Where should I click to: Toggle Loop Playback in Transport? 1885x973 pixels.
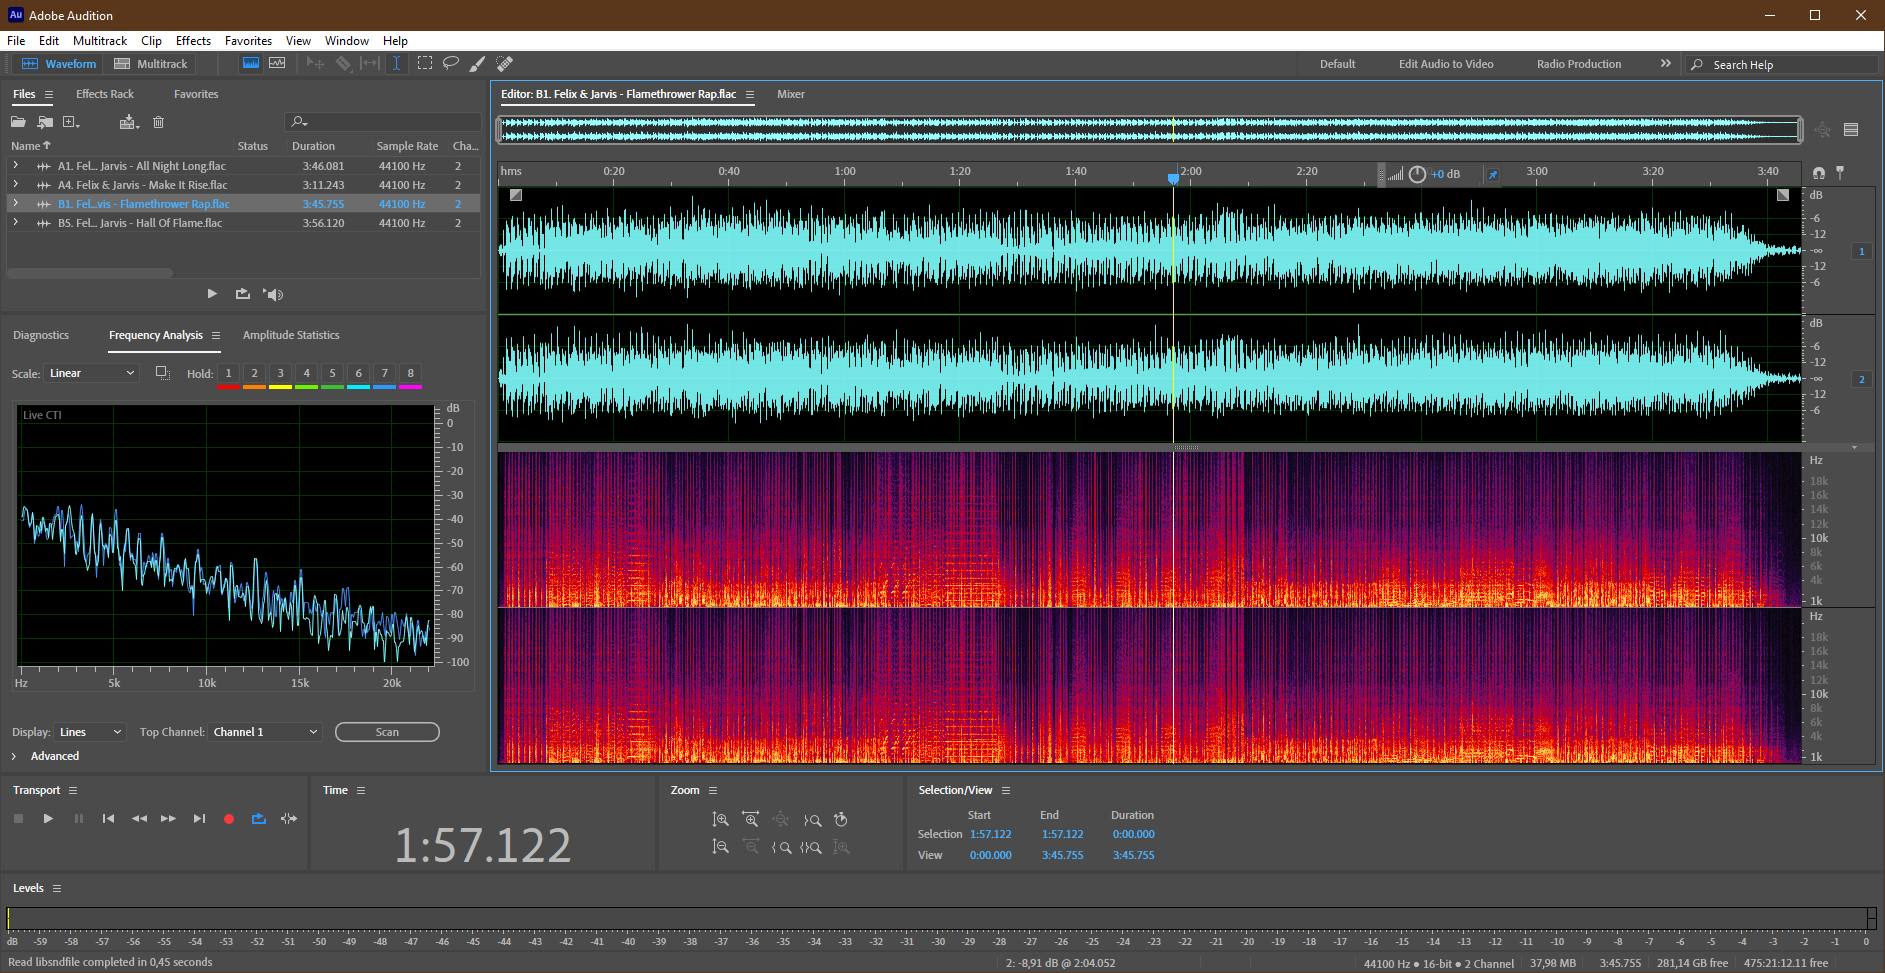coord(259,818)
